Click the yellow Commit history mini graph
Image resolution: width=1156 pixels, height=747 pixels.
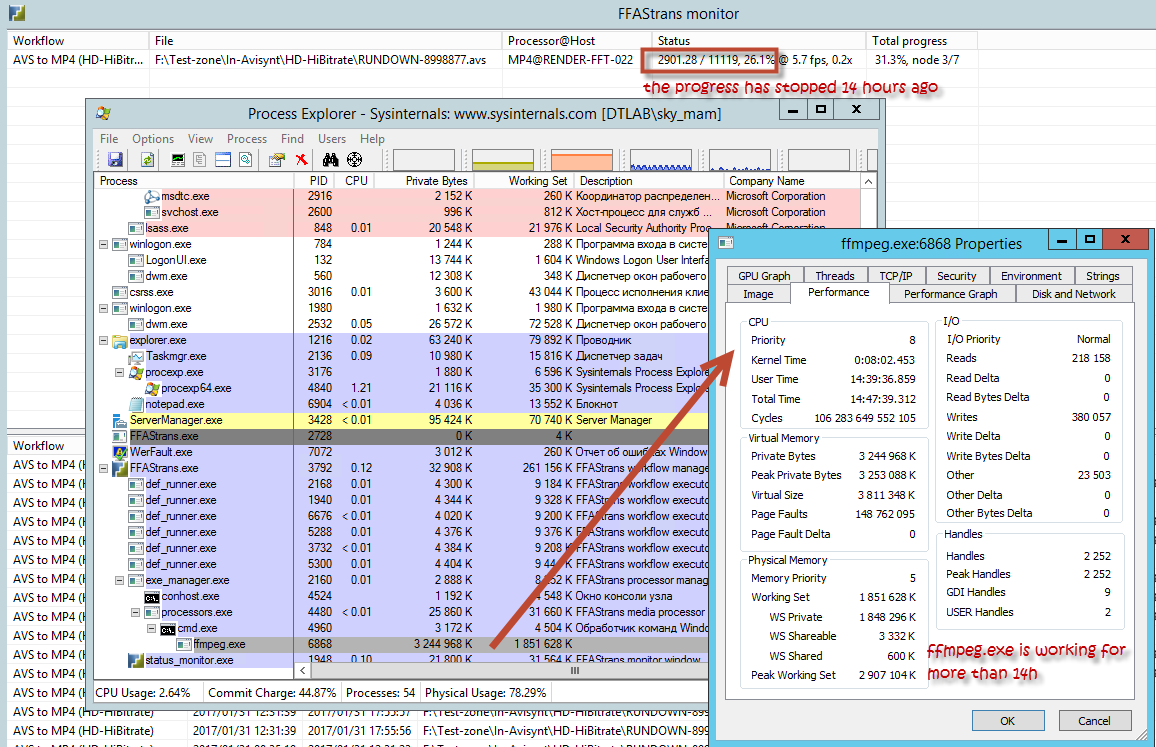503,160
